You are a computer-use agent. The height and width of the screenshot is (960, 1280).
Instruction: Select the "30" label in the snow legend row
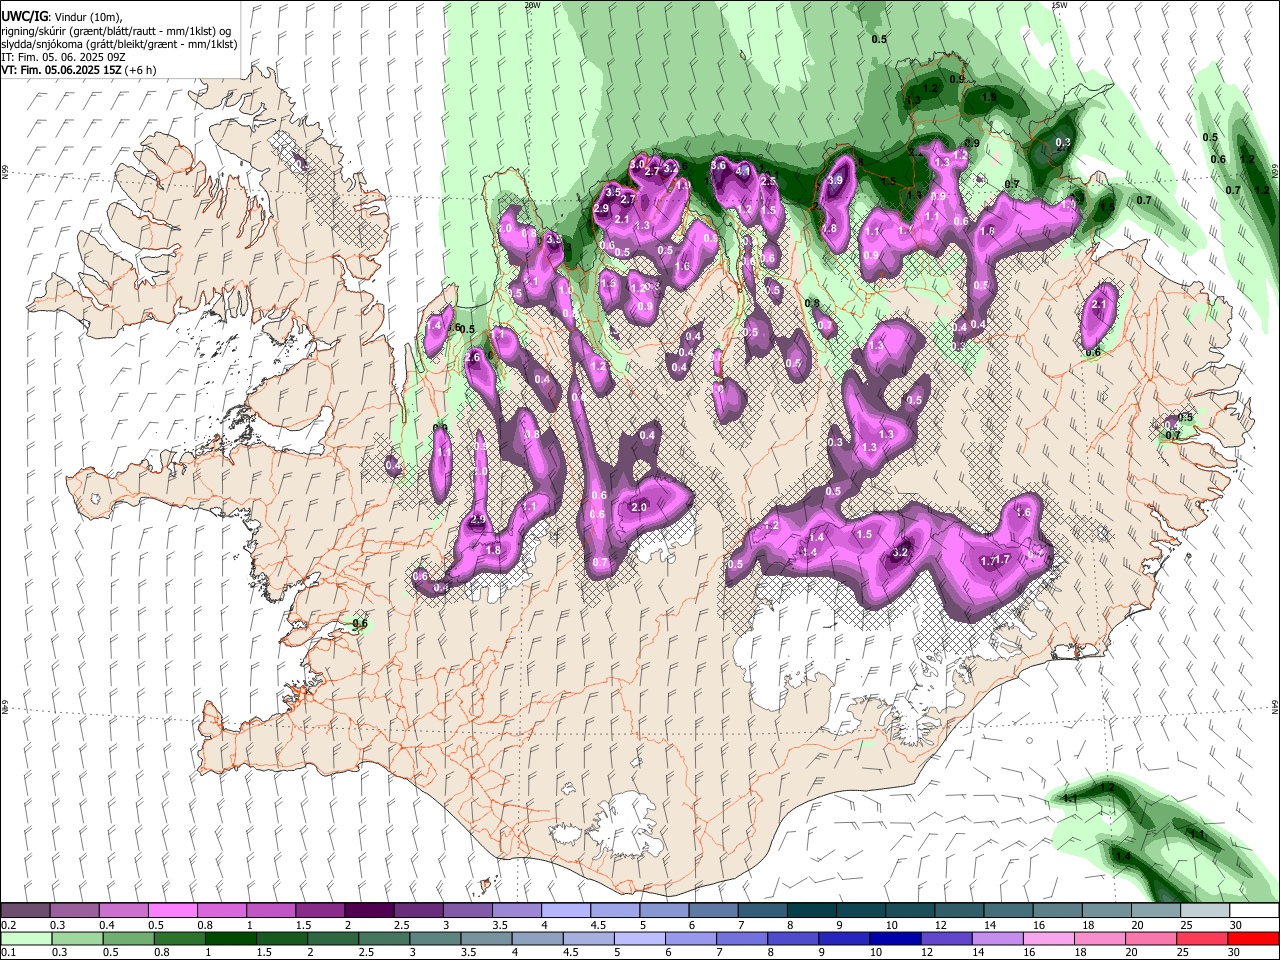click(x=1236, y=924)
